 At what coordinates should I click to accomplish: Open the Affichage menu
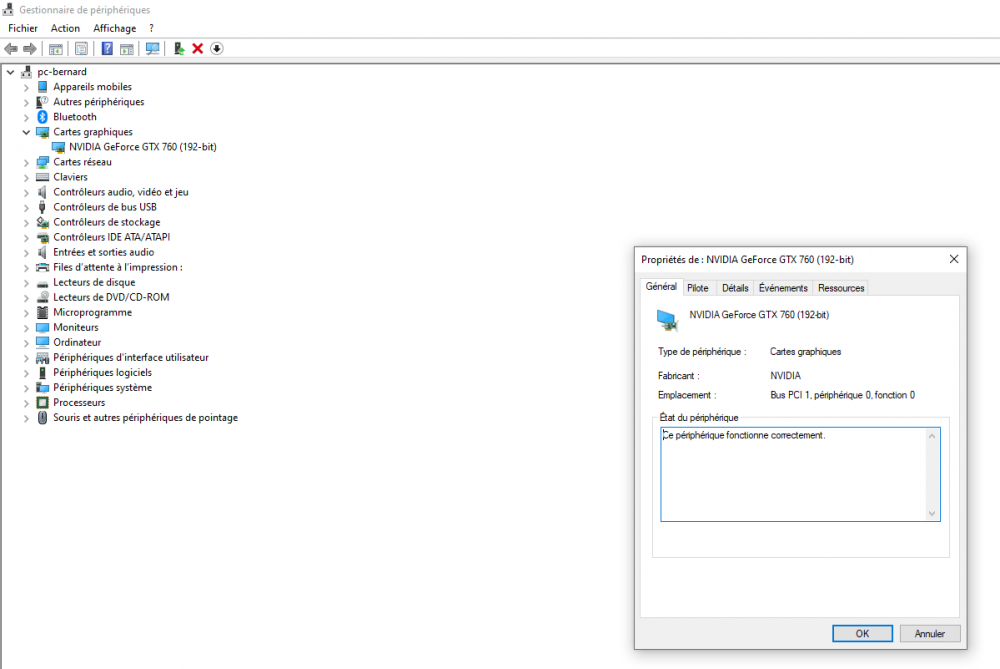point(114,28)
